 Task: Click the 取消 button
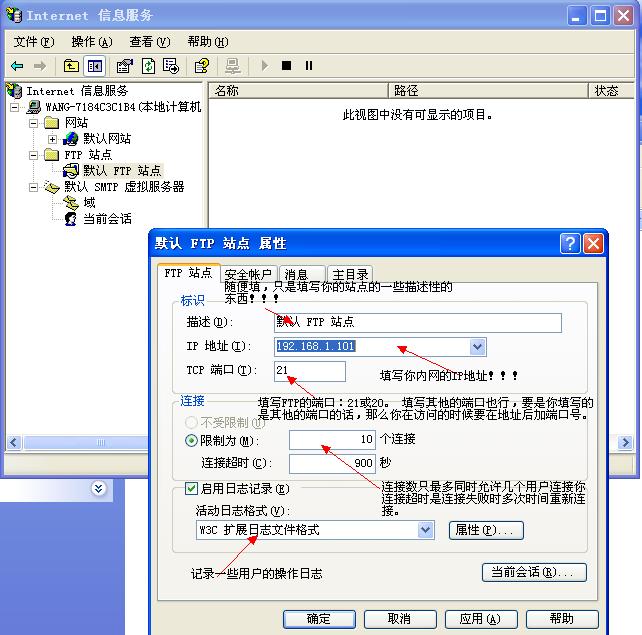pyautogui.click(x=400, y=619)
